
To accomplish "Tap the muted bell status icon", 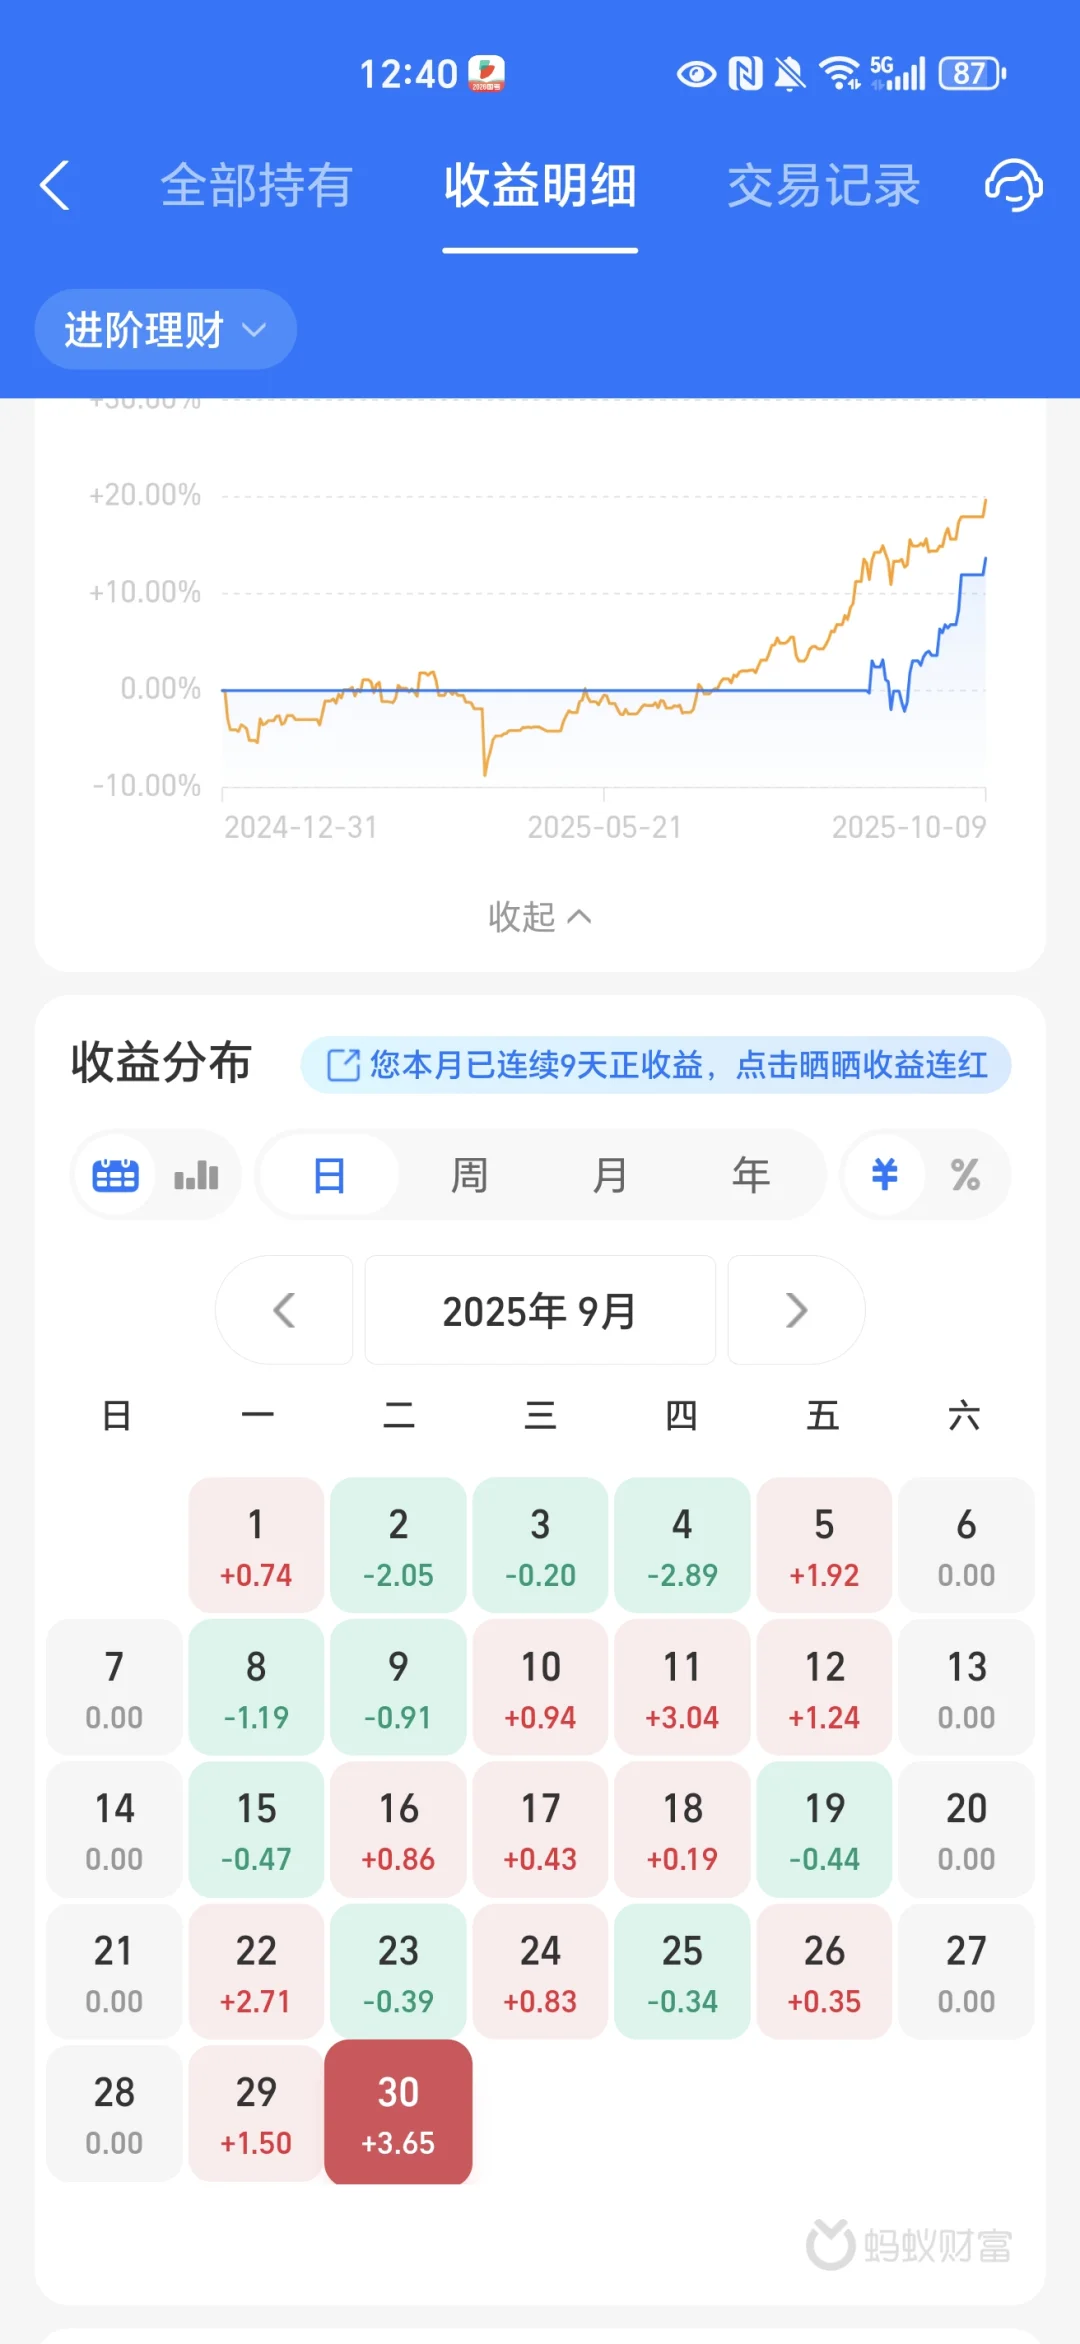I will pyautogui.click(x=790, y=73).
